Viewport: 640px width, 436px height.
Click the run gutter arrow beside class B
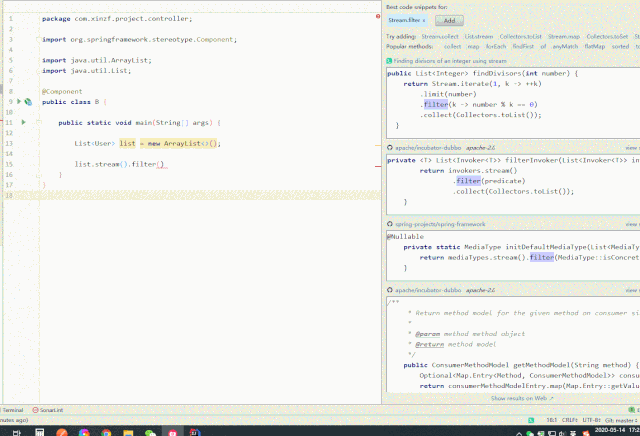[18, 102]
